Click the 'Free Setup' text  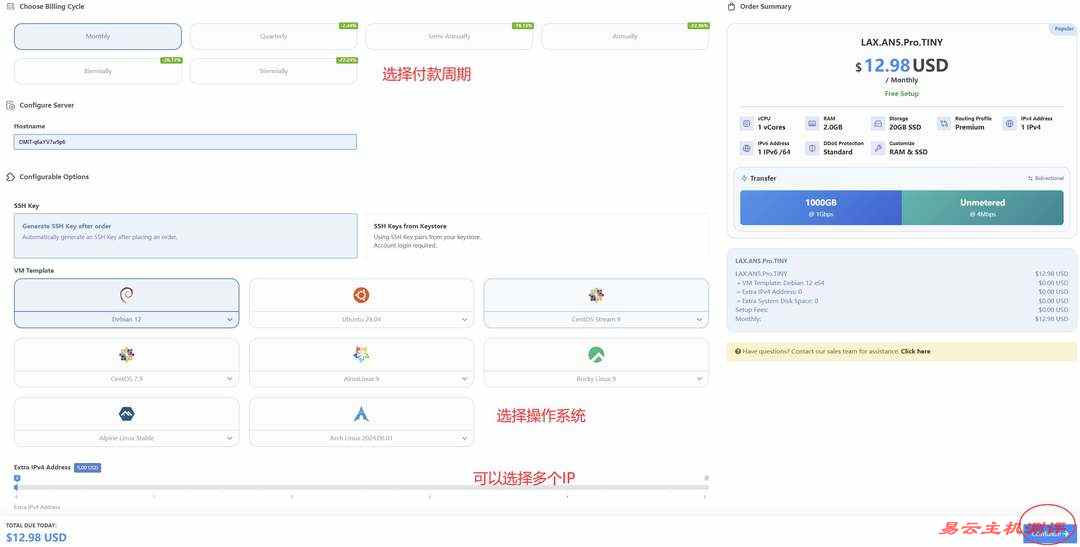pos(902,93)
